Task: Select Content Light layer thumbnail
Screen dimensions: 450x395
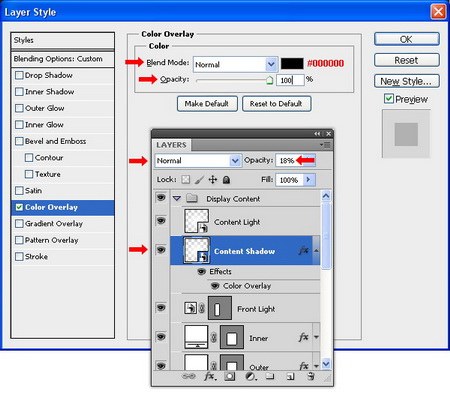Action: pos(196,221)
